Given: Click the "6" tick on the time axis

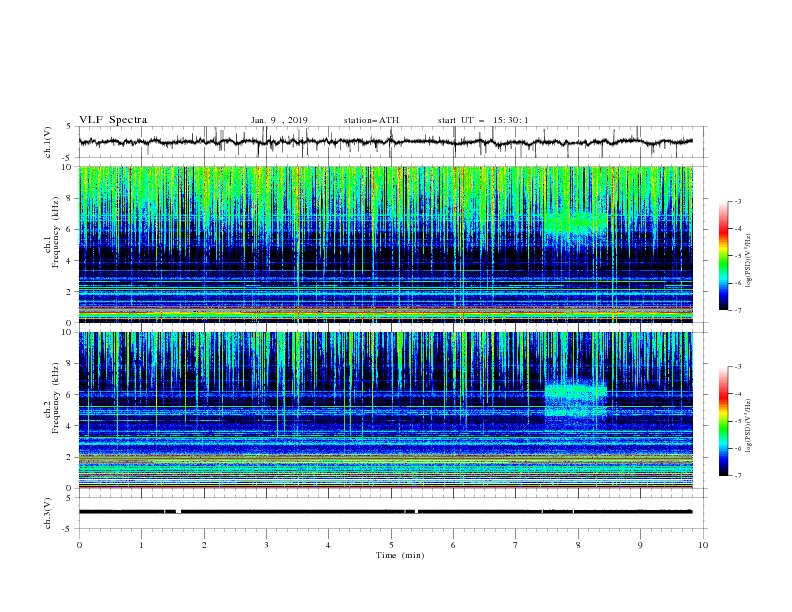Looking at the screenshot, I should pos(453,545).
